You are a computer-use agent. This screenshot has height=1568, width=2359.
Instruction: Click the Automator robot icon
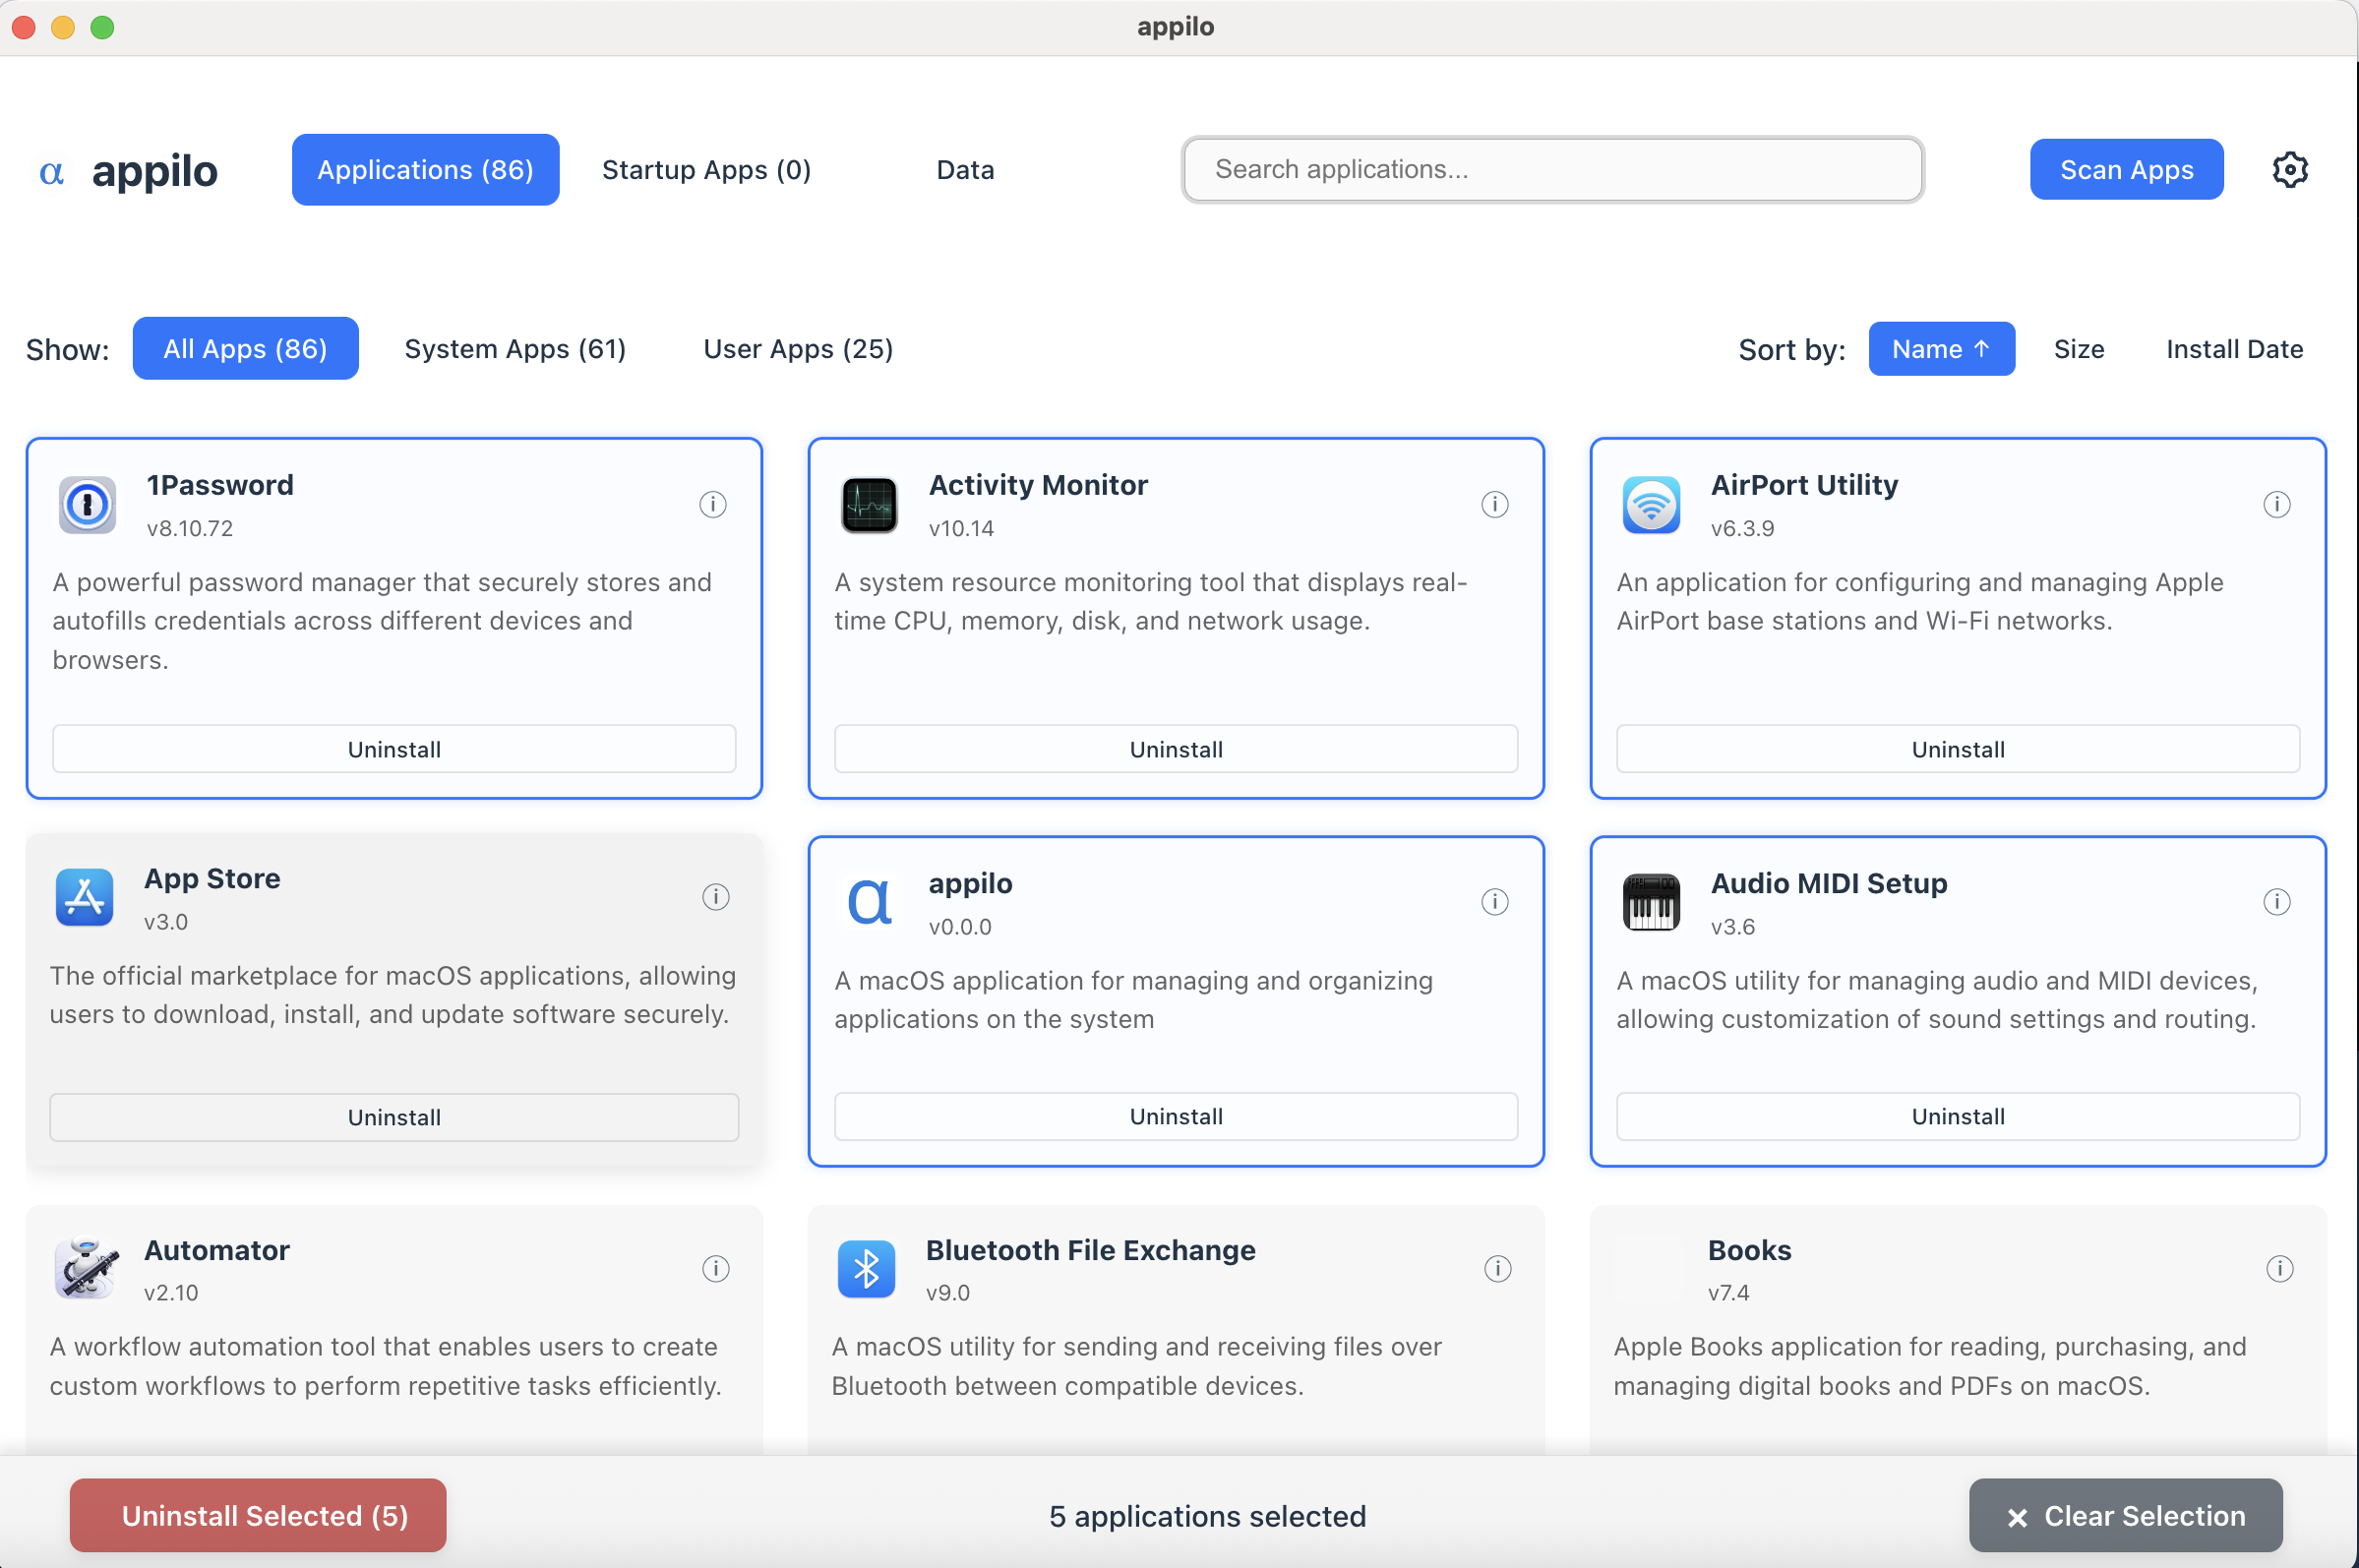pos(86,1268)
